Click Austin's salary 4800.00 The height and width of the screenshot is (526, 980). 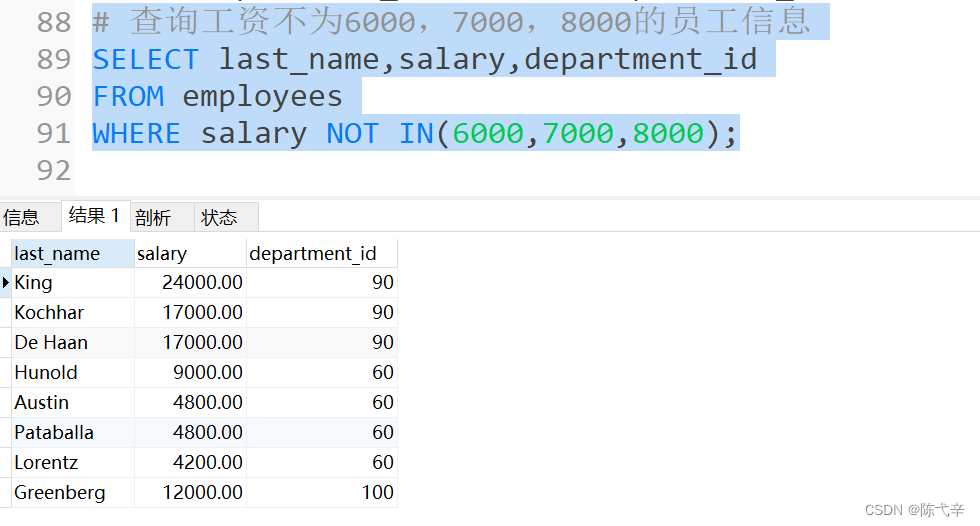191,402
